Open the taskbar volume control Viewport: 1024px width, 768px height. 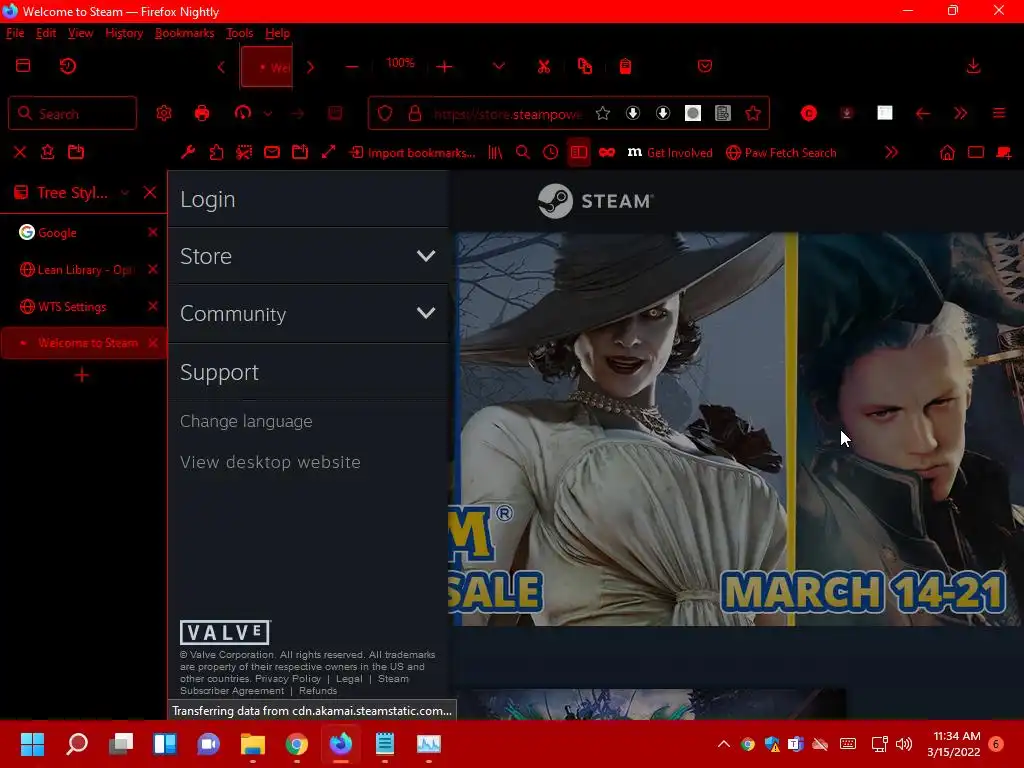tap(904, 744)
